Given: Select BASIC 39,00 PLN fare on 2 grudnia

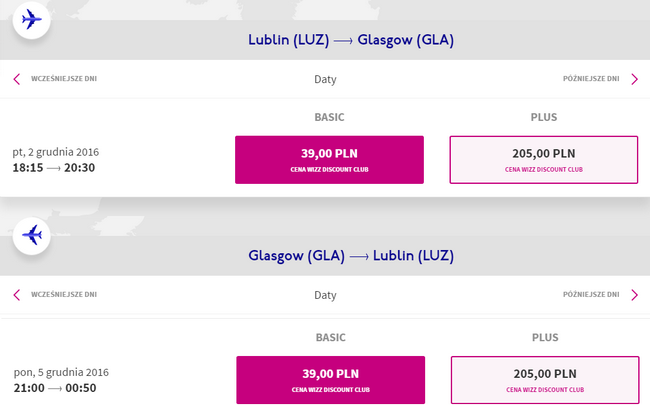Looking at the screenshot, I should pyautogui.click(x=329, y=160).
